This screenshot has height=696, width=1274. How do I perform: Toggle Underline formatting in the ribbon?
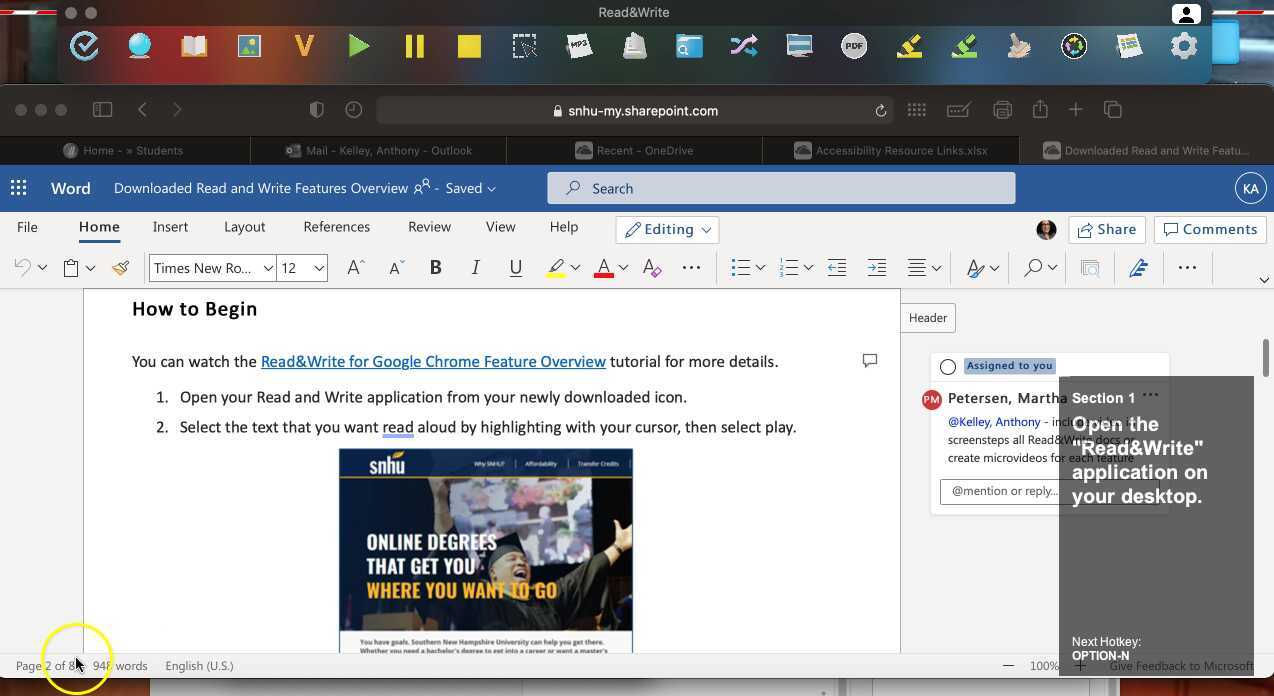tap(515, 268)
